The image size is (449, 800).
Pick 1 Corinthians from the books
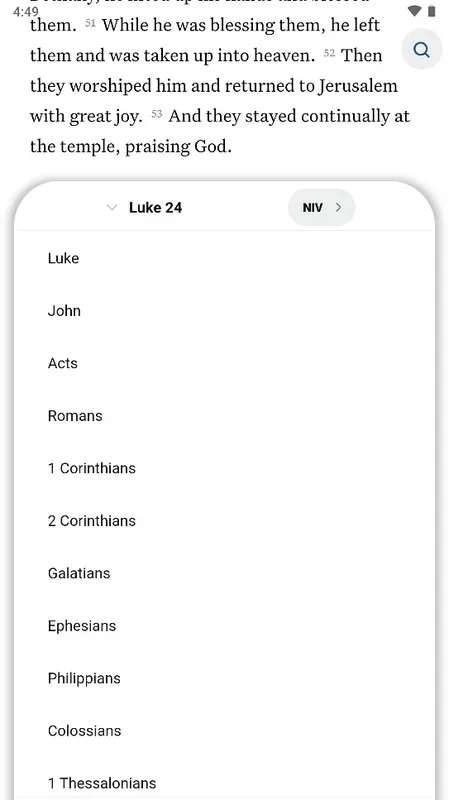(x=224, y=468)
